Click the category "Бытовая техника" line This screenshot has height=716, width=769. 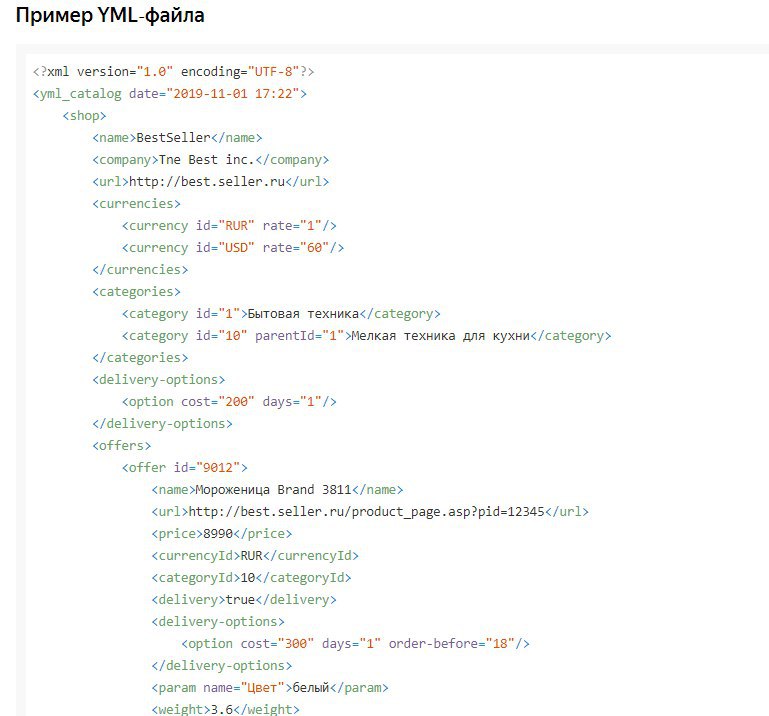[x=281, y=314]
